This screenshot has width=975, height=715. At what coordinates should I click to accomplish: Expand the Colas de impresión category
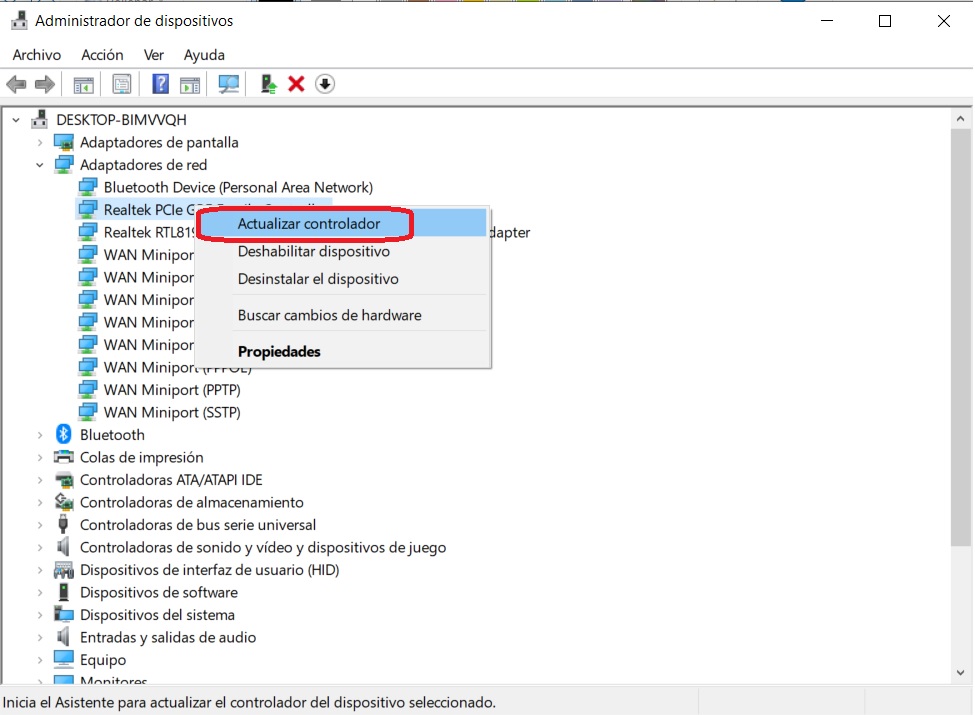[x=40, y=457]
